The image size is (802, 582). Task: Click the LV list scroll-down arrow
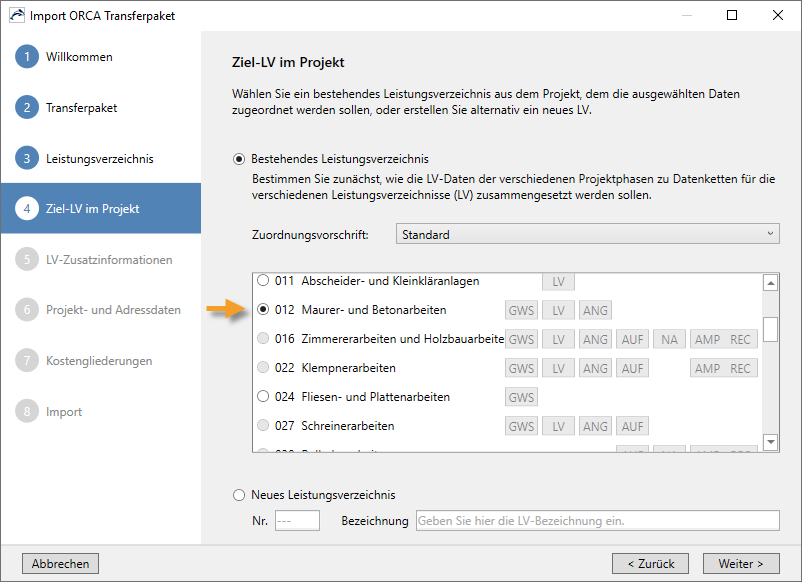point(770,441)
